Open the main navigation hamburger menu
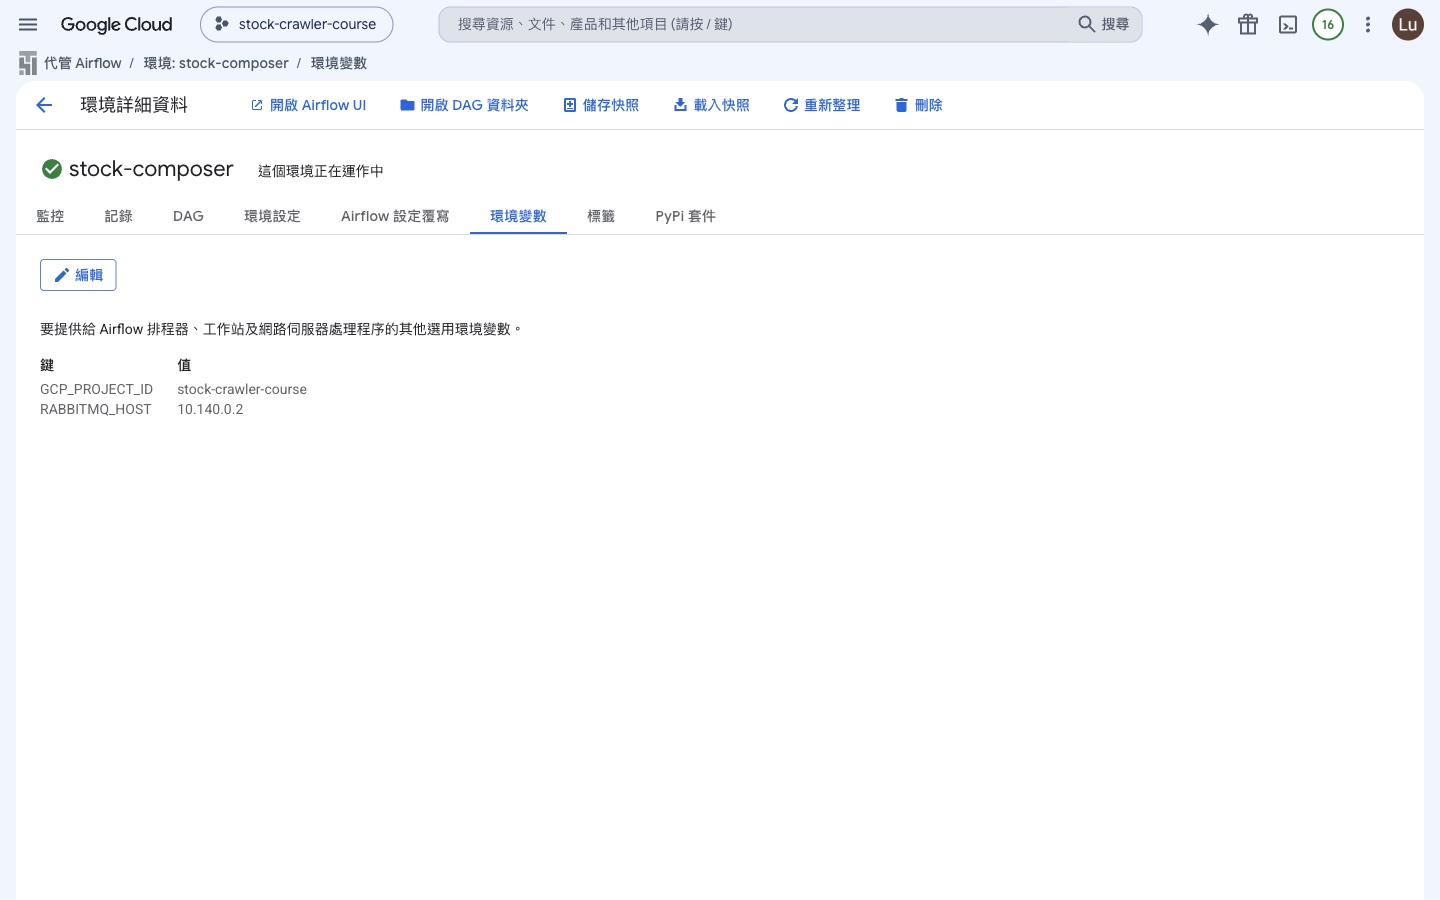 pyautogui.click(x=28, y=24)
